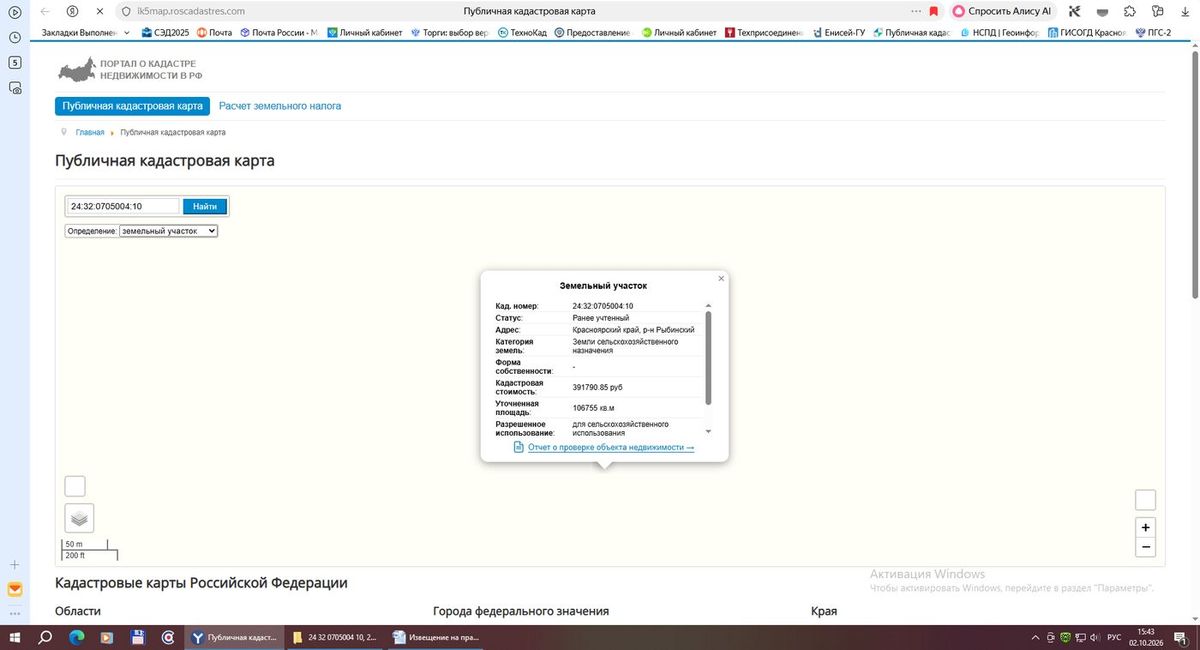Viewport: 1200px width, 650px height.
Task: Toggle the empty square control above layers
Action: [75, 487]
